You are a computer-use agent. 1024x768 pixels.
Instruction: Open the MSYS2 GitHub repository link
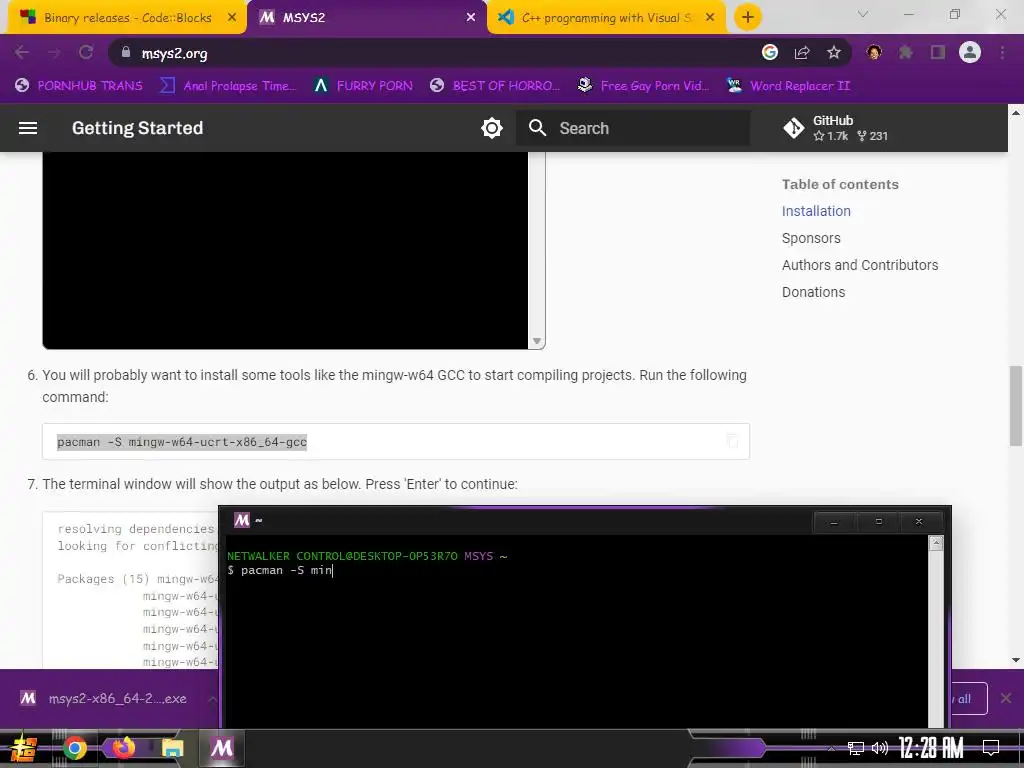(836, 128)
